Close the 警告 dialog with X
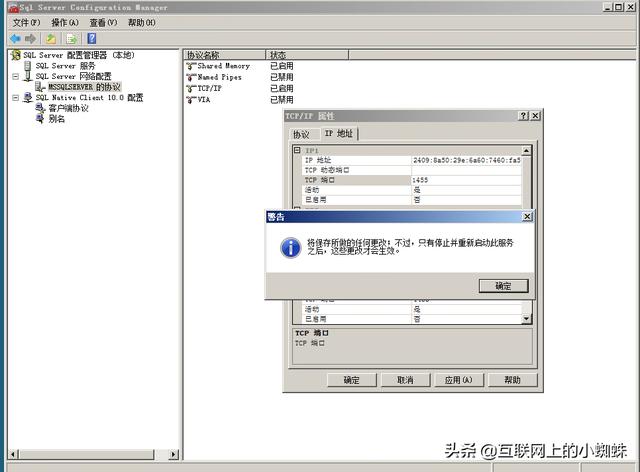This screenshot has width=640, height=472. (x=527, y=216)
